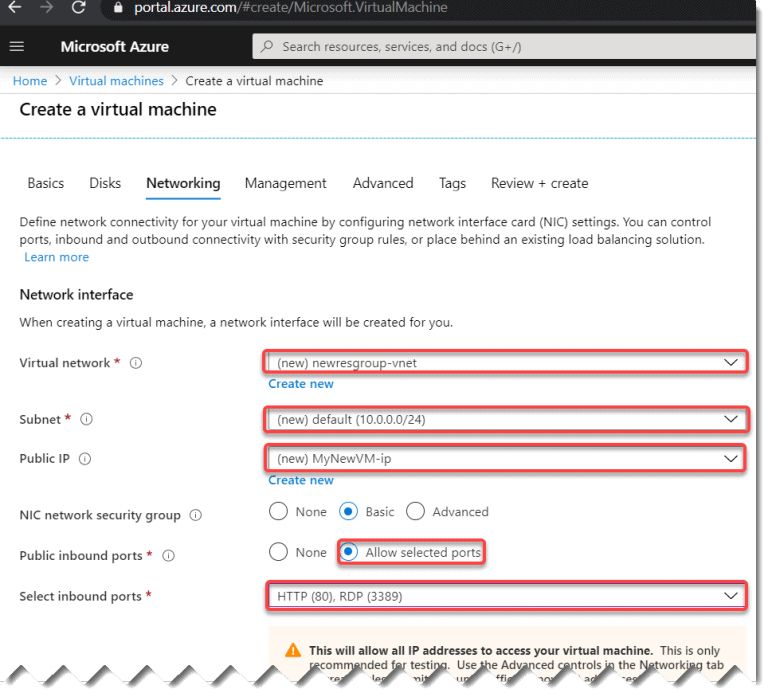Click the Virtual machines breadcrumb link
This screenshot has width=768, height=697.
[x=116, y=81]
